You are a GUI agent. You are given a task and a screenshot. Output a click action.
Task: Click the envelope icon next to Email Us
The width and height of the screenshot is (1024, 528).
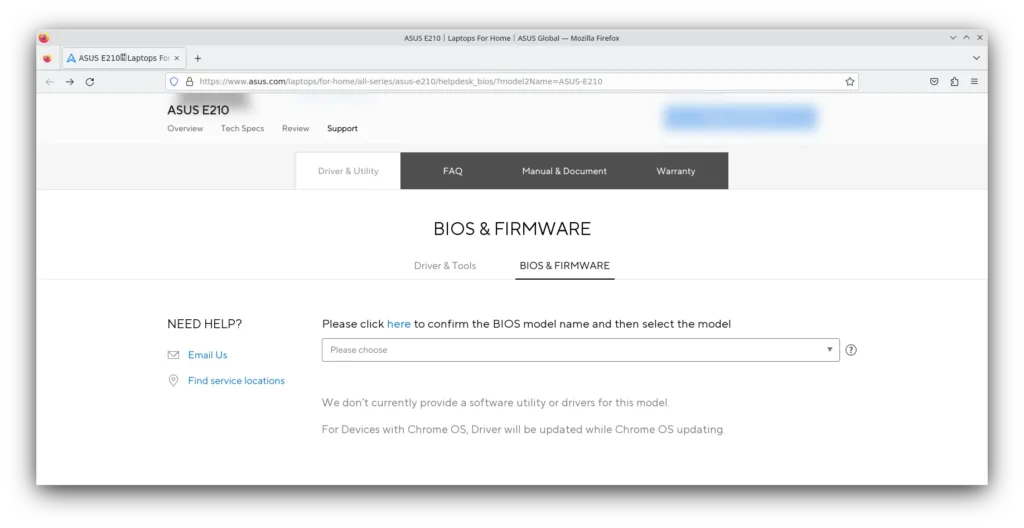[x=173, y=355]
